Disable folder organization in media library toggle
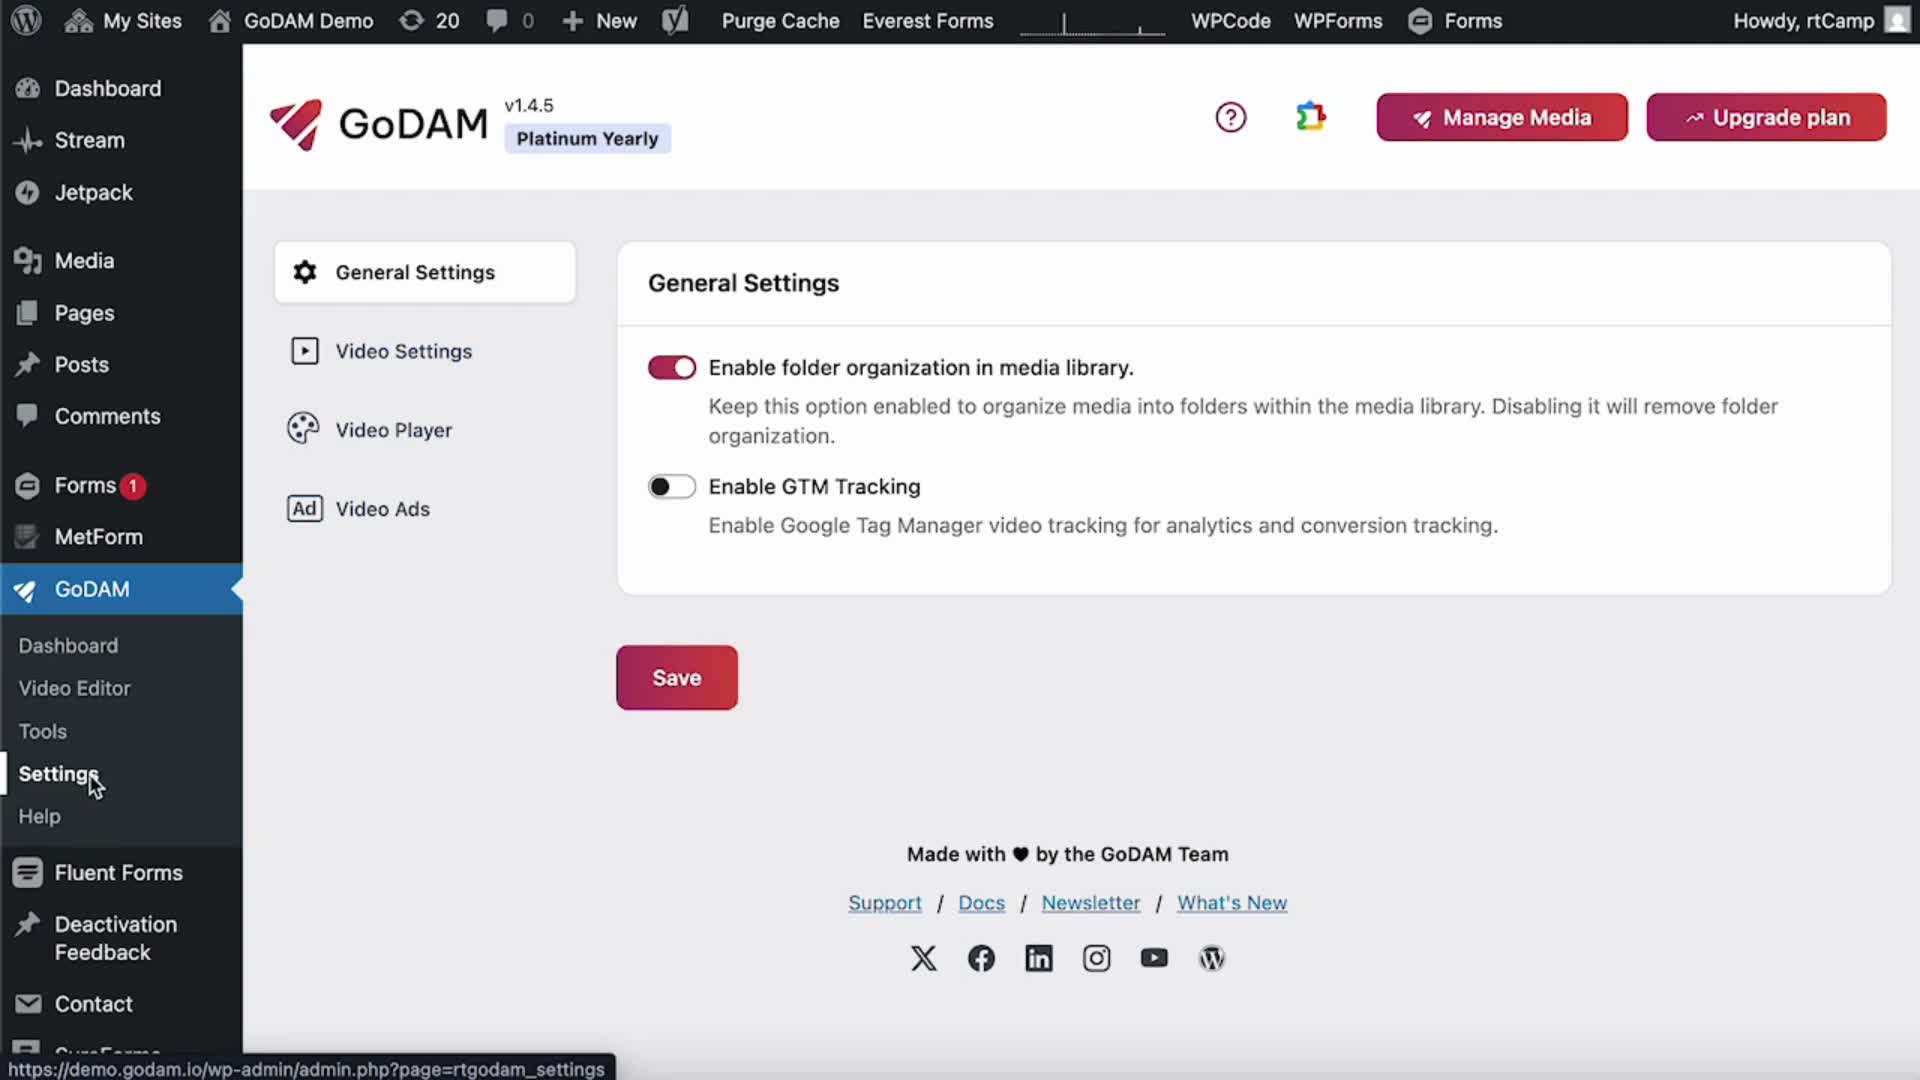Image resolution: width=1920 pixels, height=1080 pixels. 671,368
